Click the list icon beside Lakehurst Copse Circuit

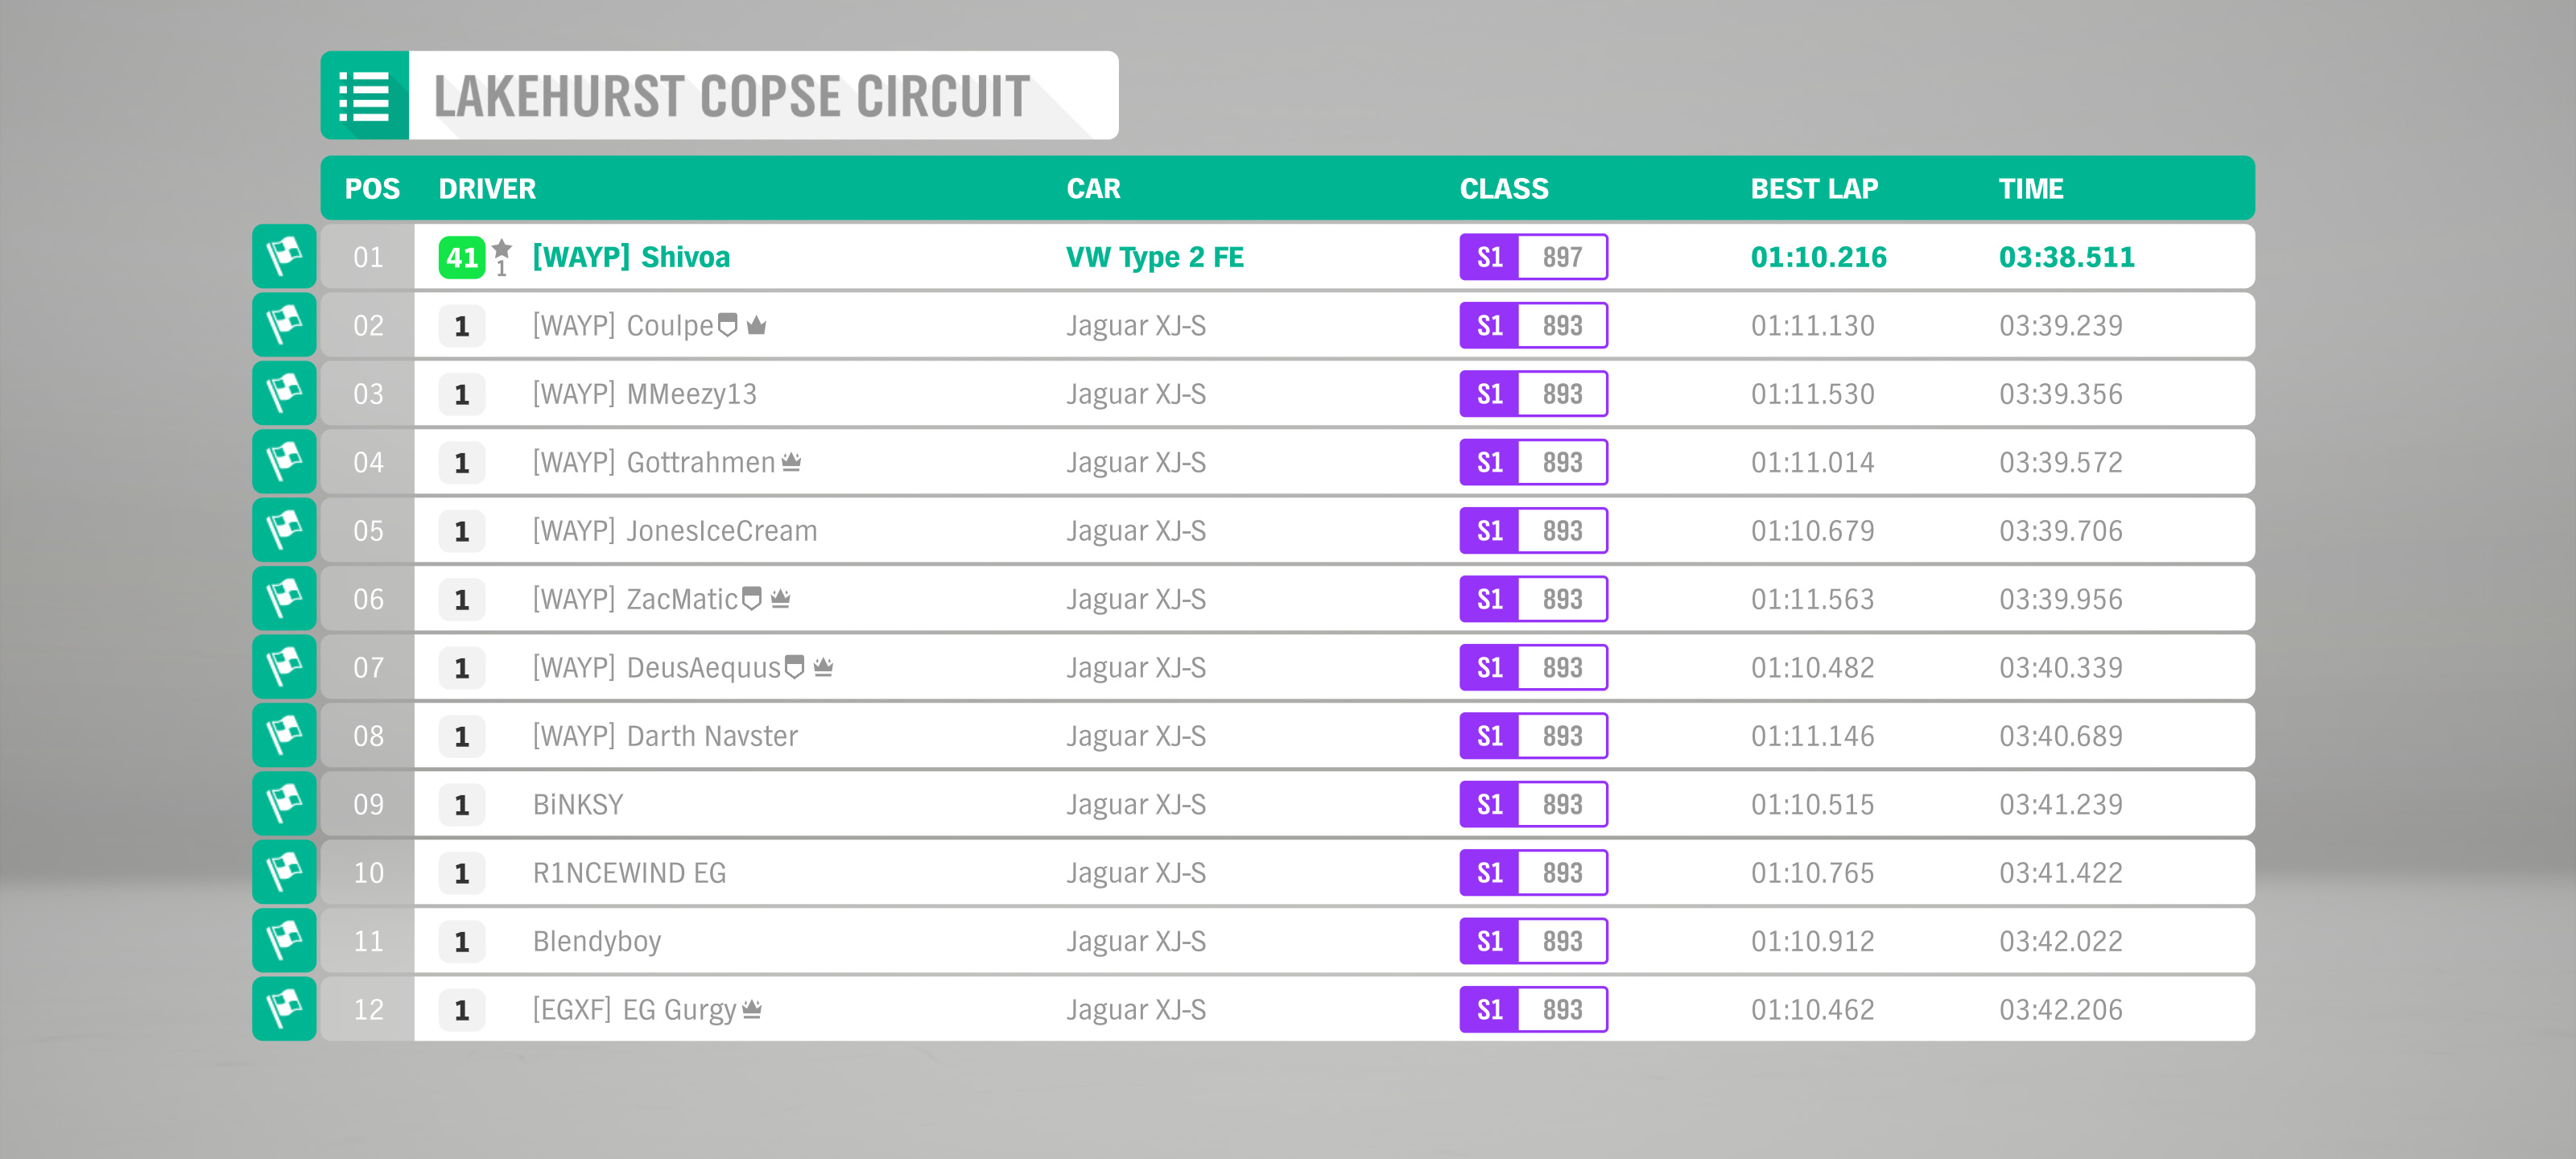point(364,96)
